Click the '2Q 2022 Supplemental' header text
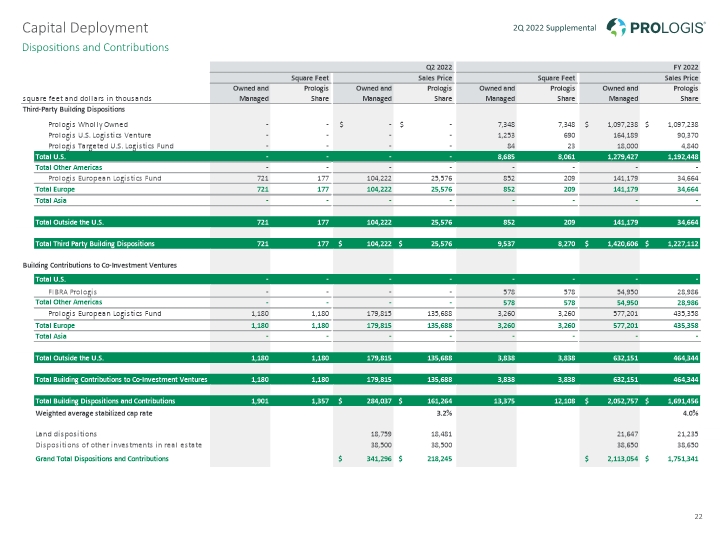720x540 pixels. tap(554, 28)
